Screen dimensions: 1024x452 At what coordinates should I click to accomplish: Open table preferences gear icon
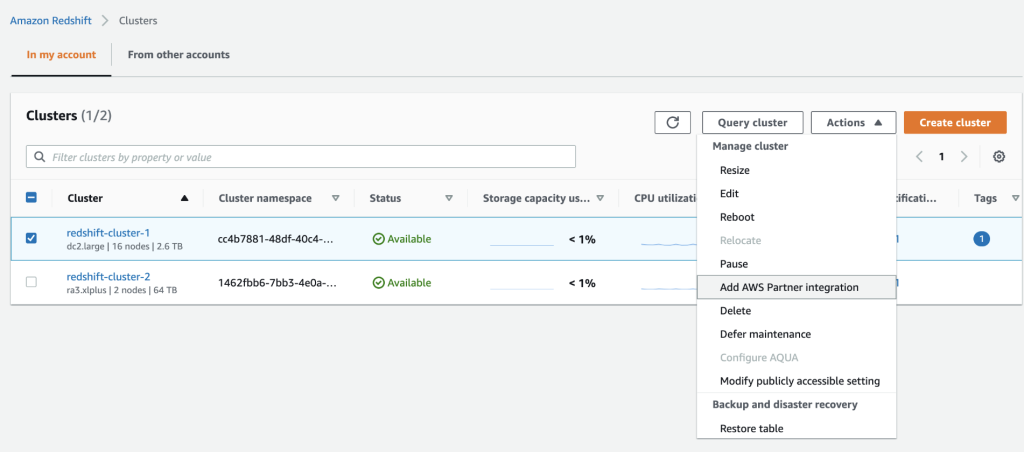coord(999,157)
